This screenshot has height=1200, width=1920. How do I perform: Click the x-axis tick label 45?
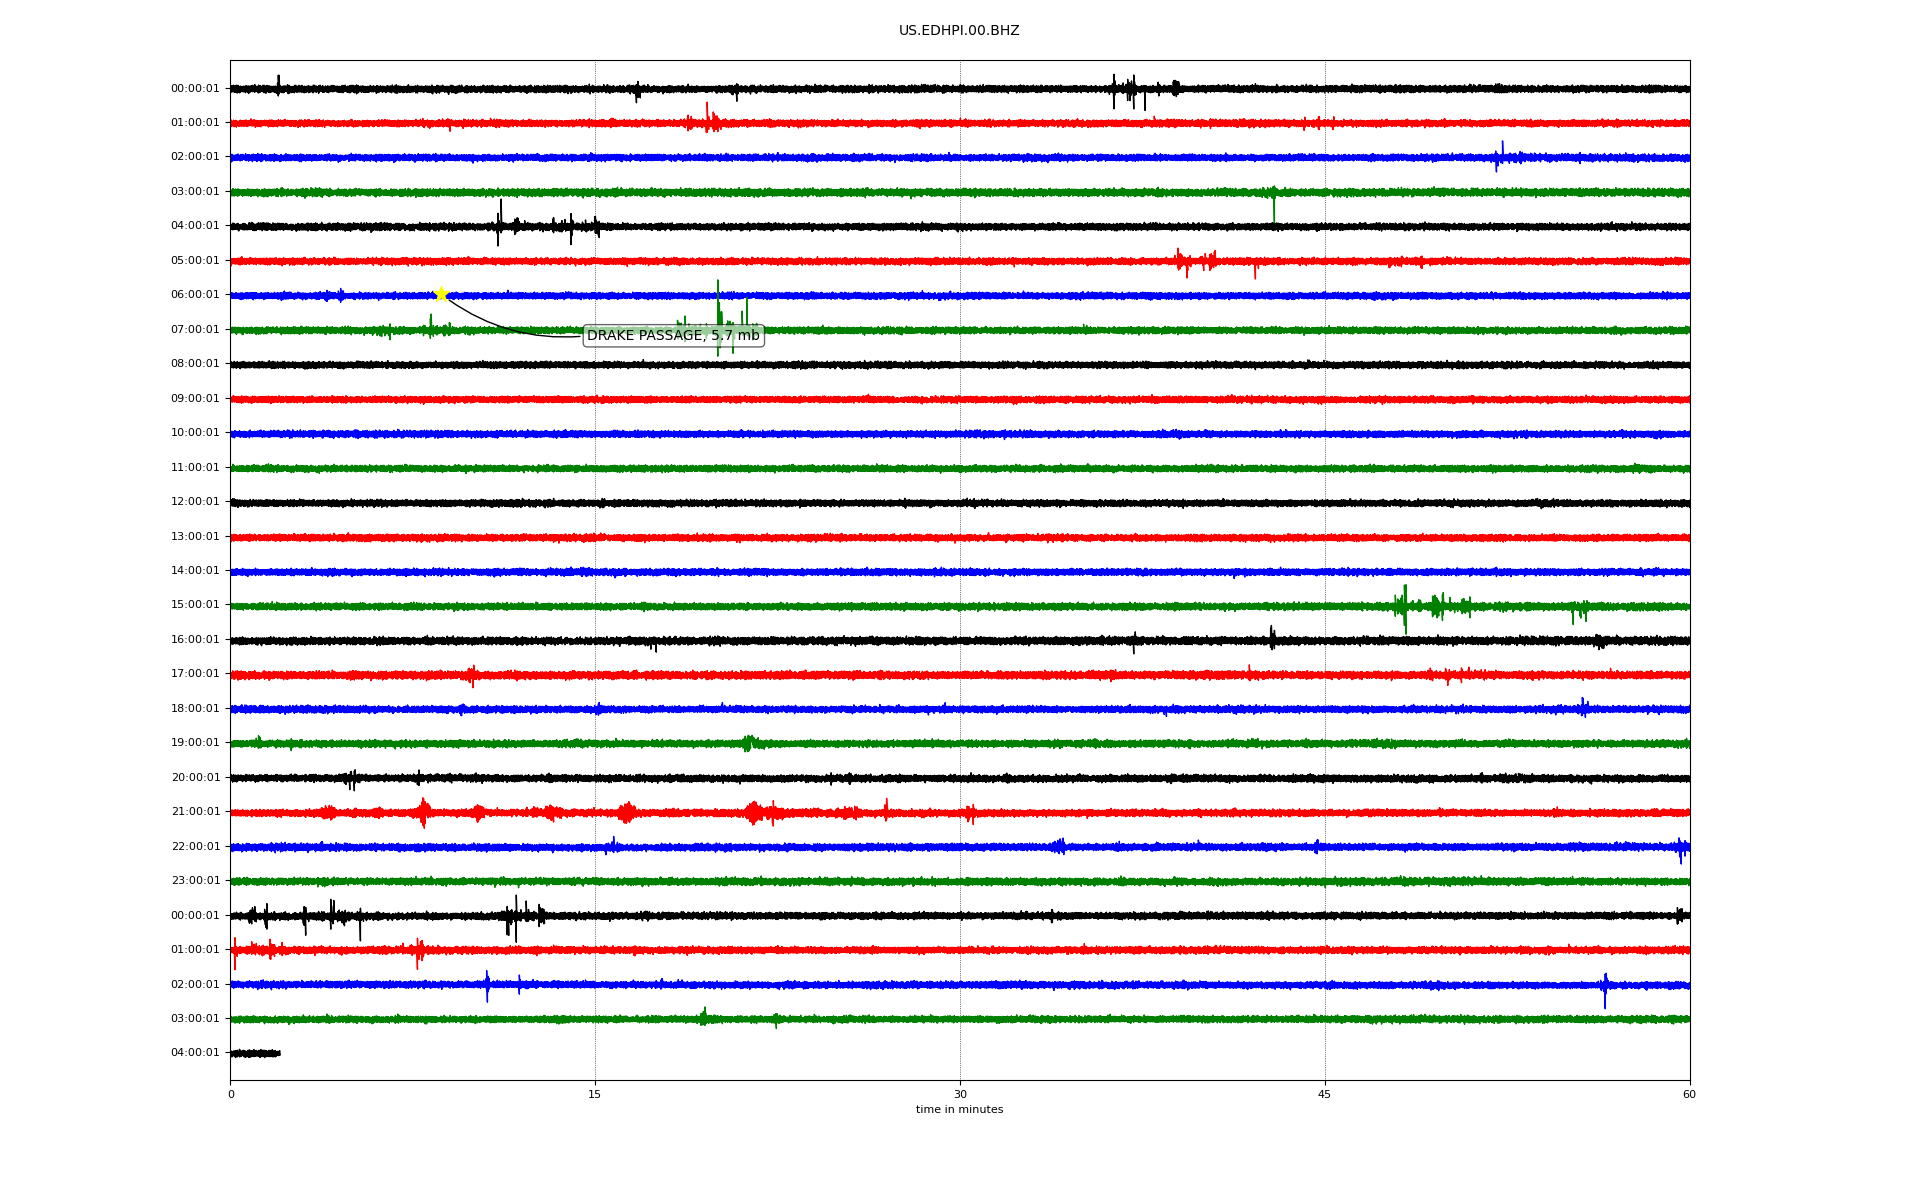pos(1325,1094)
